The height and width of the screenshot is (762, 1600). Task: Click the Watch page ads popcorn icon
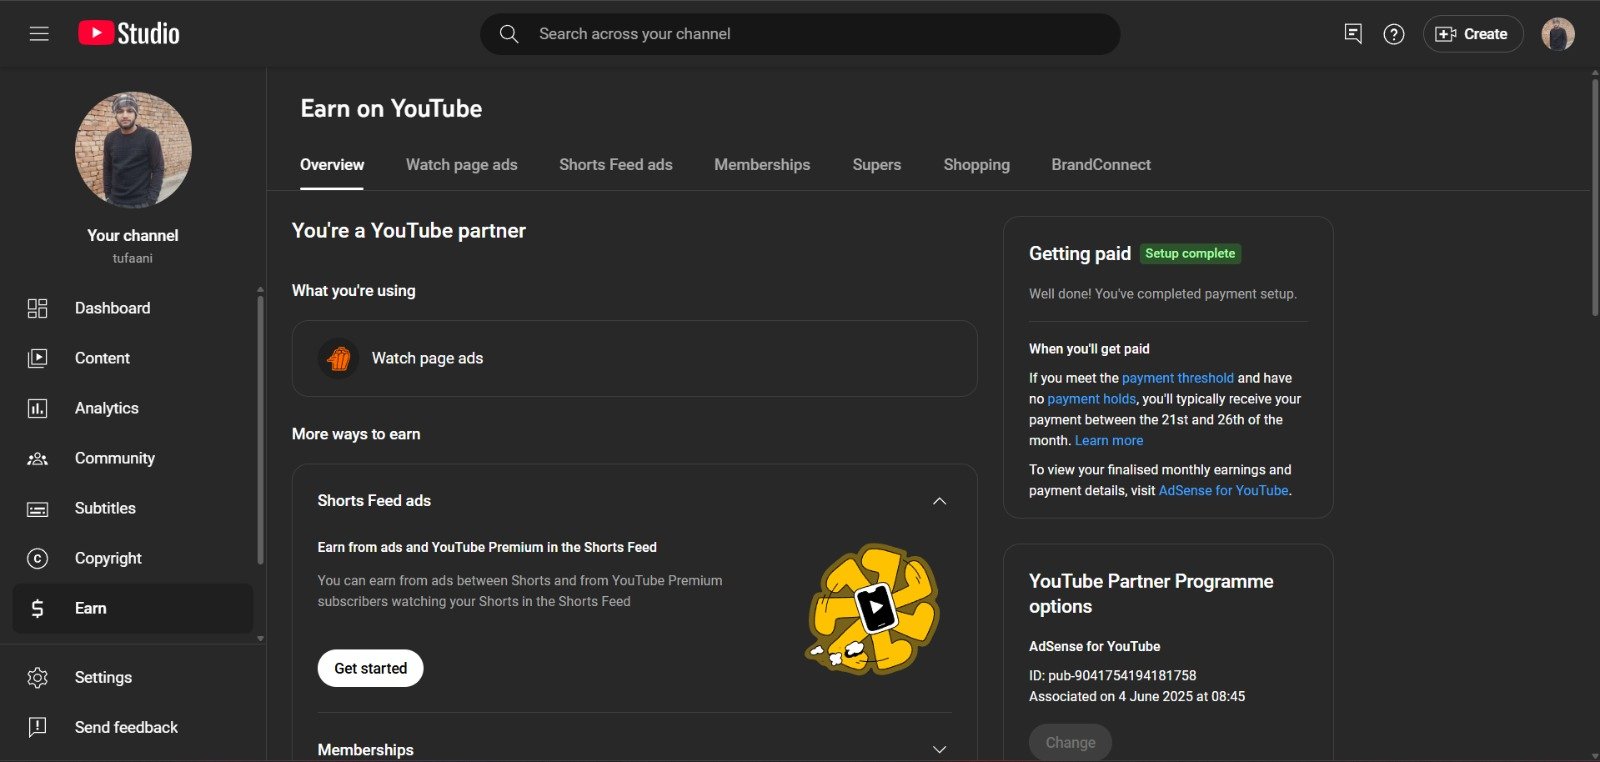[x=339, y=358]
